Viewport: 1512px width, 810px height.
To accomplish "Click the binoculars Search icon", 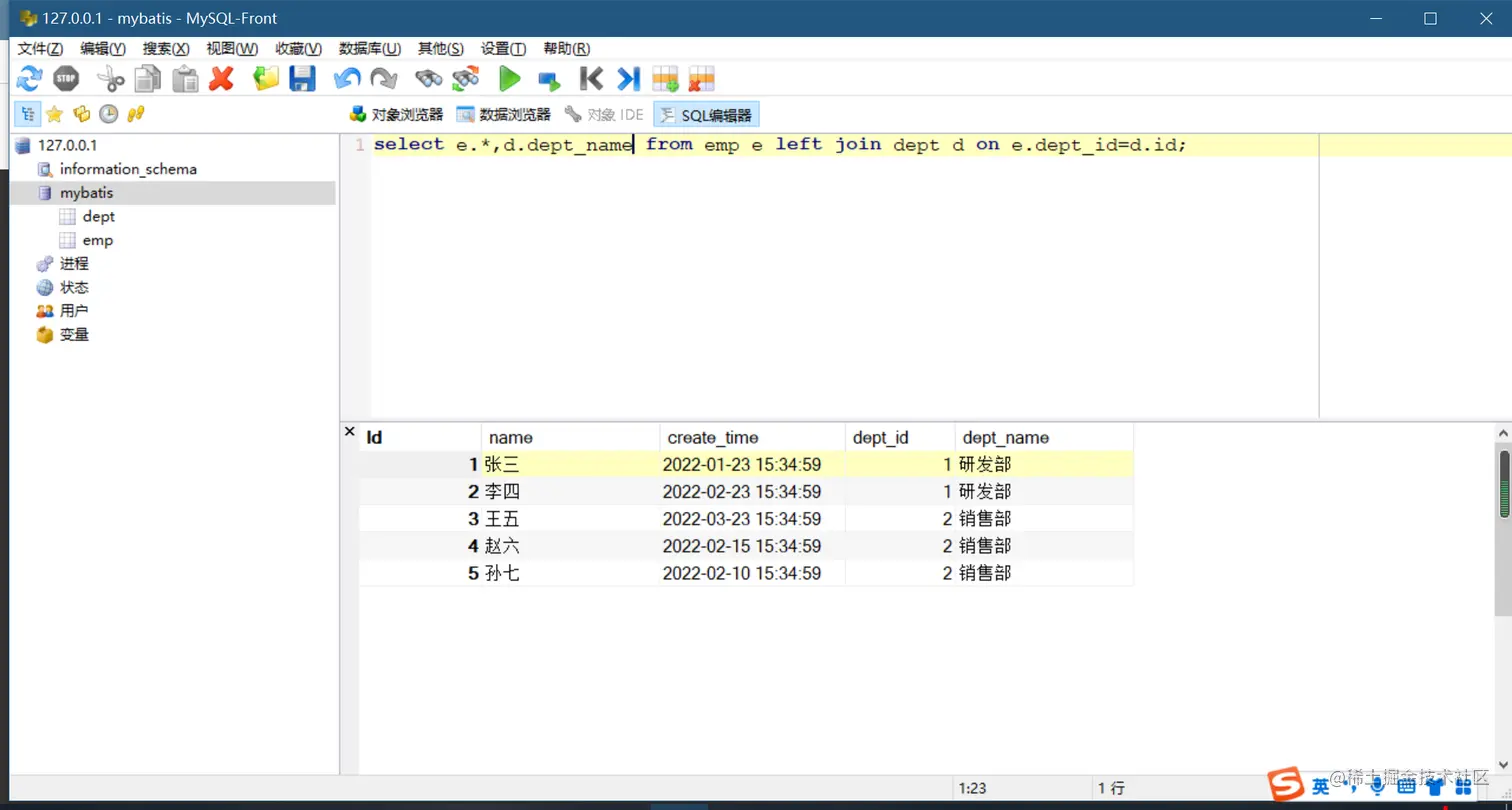I will (x=429, y=78).
